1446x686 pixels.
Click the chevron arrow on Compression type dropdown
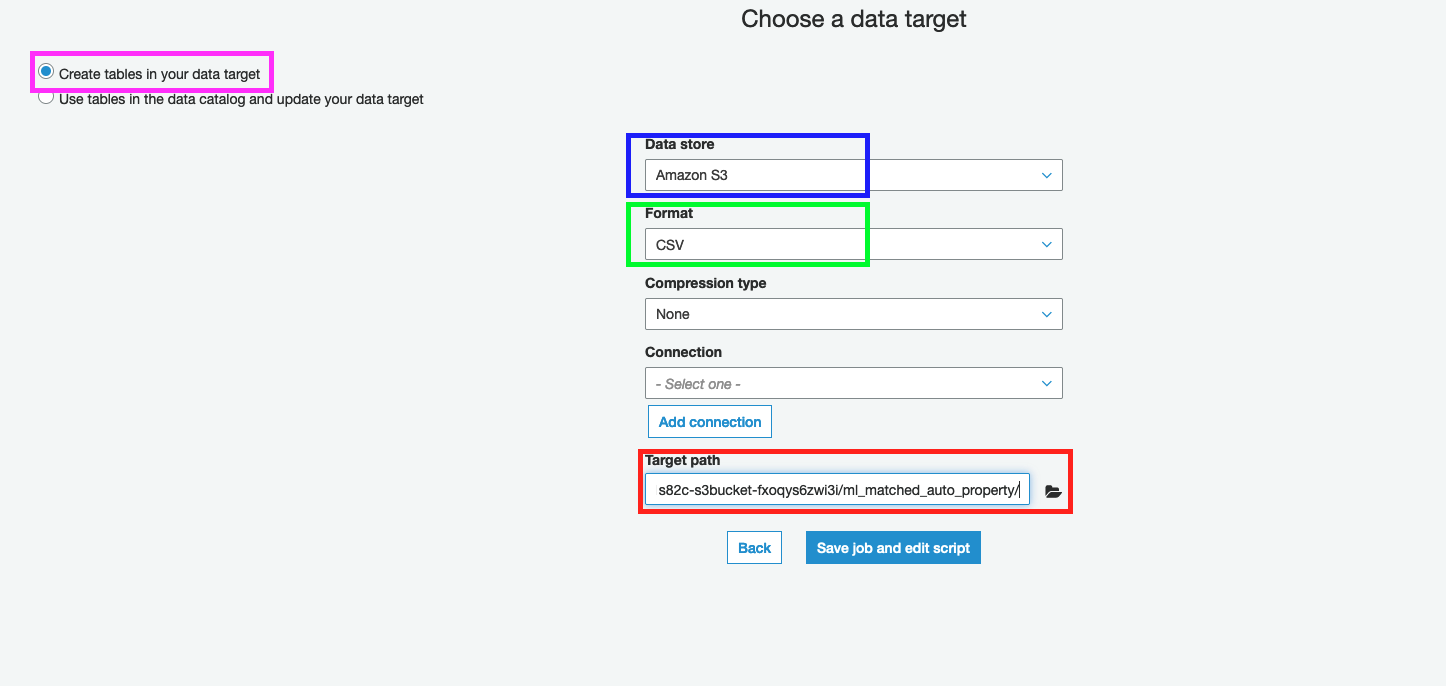click(x=1047, y=314)
